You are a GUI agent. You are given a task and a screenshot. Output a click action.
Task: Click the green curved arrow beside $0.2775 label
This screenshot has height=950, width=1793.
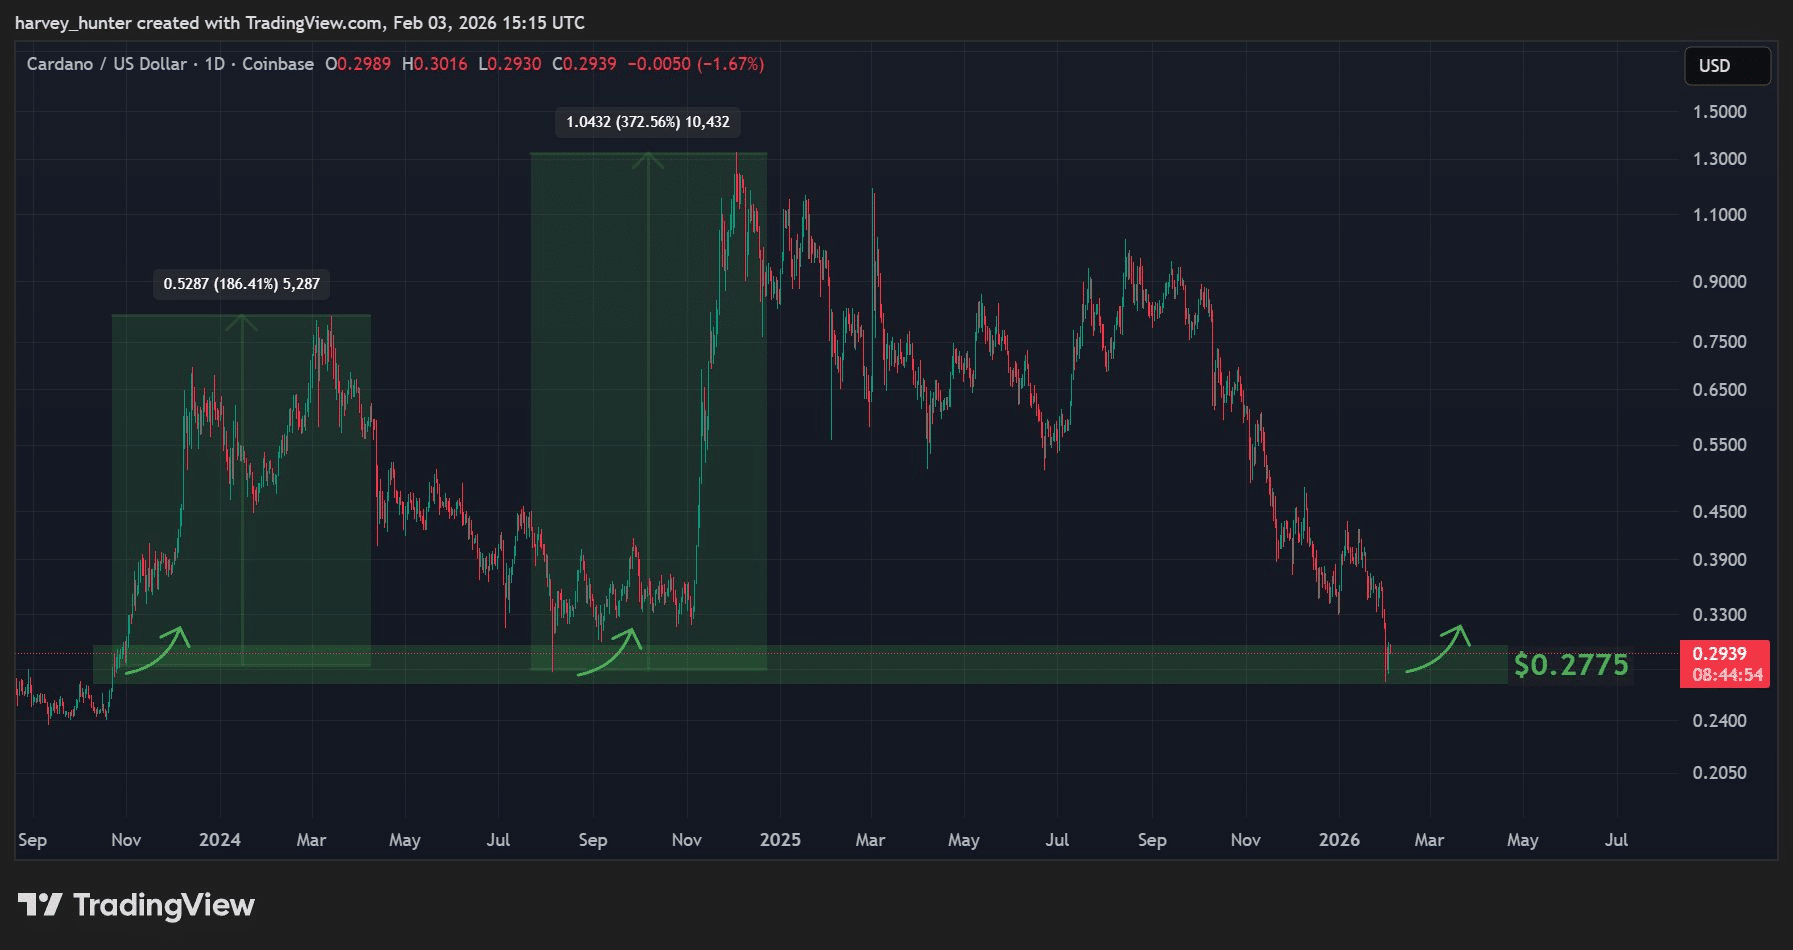pyautogui.click(x=1438, y=649)
